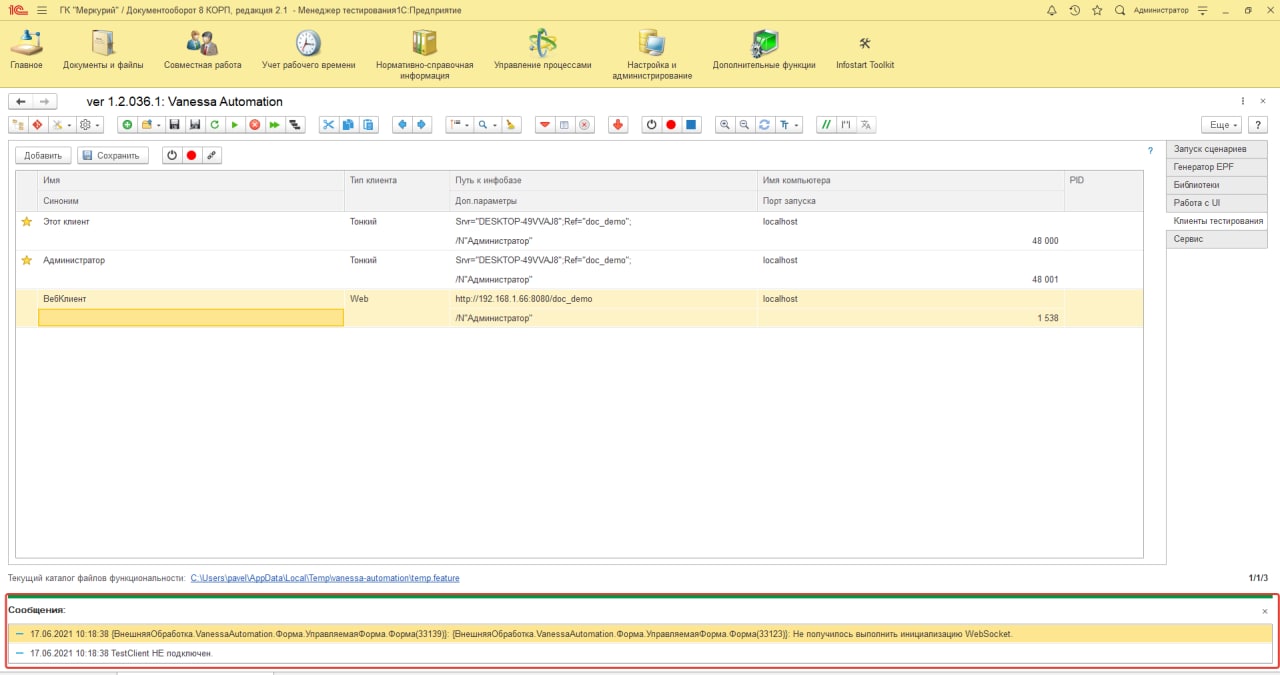Click the green circular reload arrow icon
The width and height of the screenshot is (1280, 675).
tap(215, 125)
